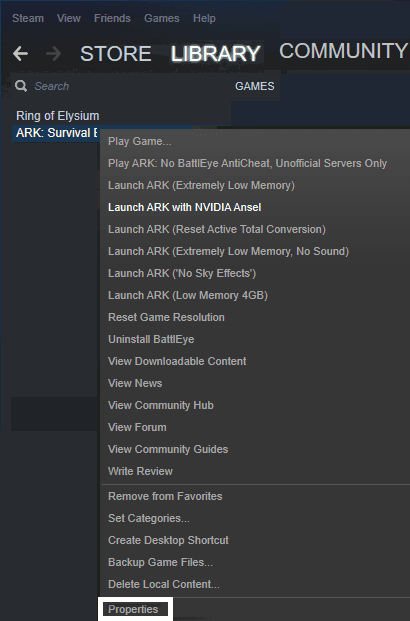Select Reset Game Resolution
This screenshot has width=410, height=621.
[x=166, y=317]
